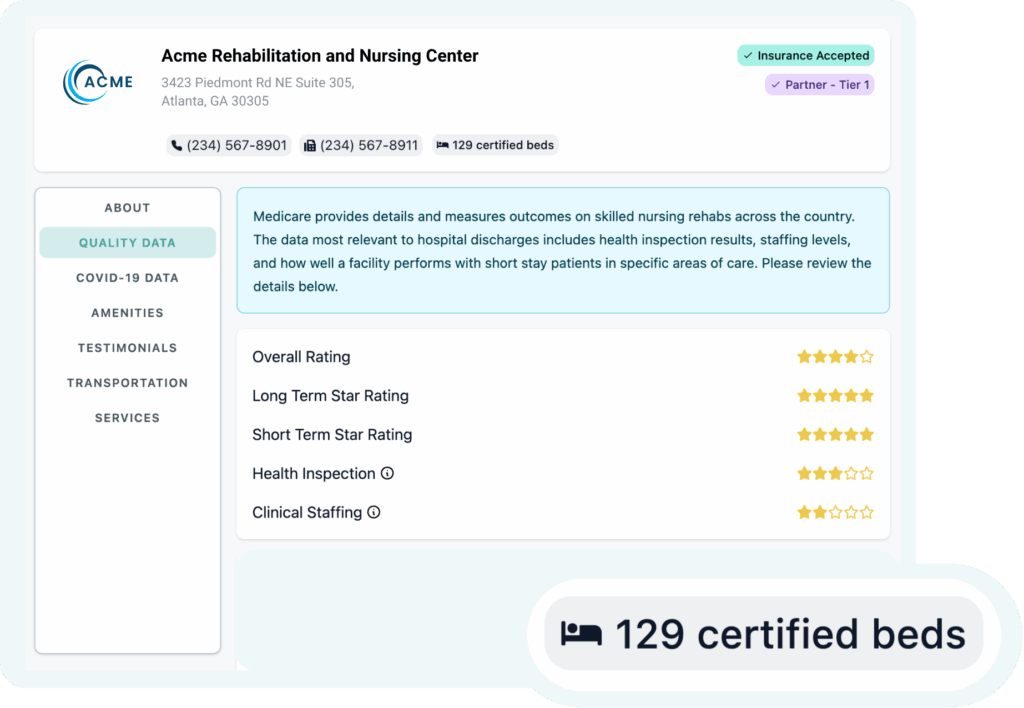View the Testimonials section

coord(127,348)
